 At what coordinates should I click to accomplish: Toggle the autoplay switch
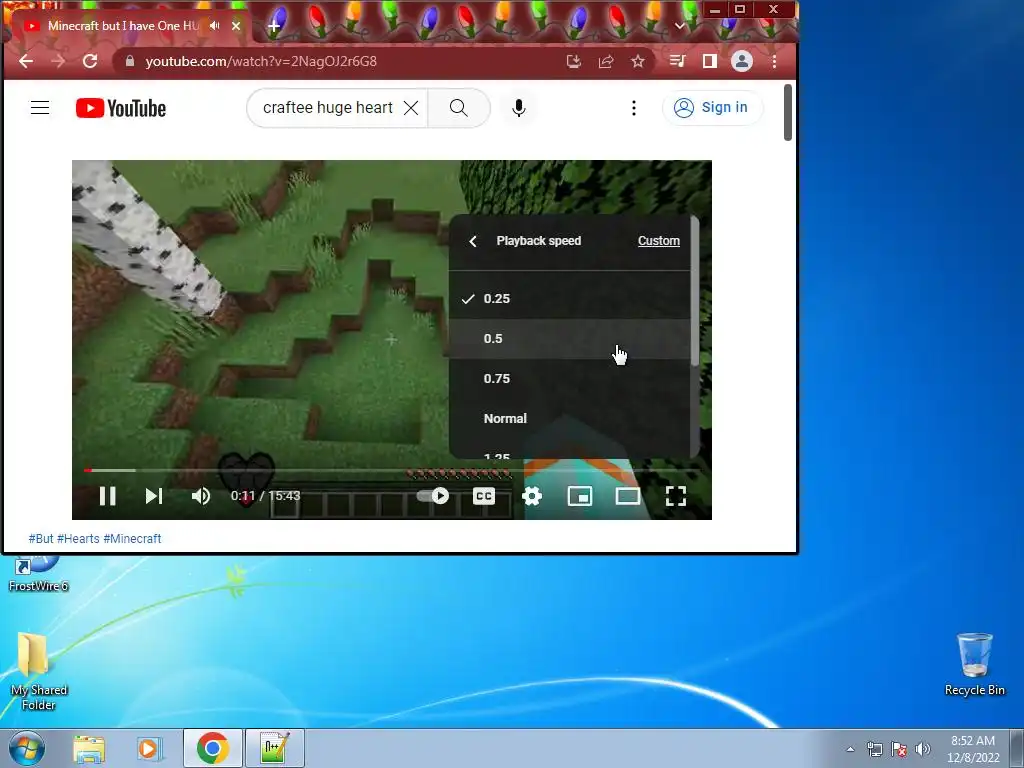(x=433, y=496)
